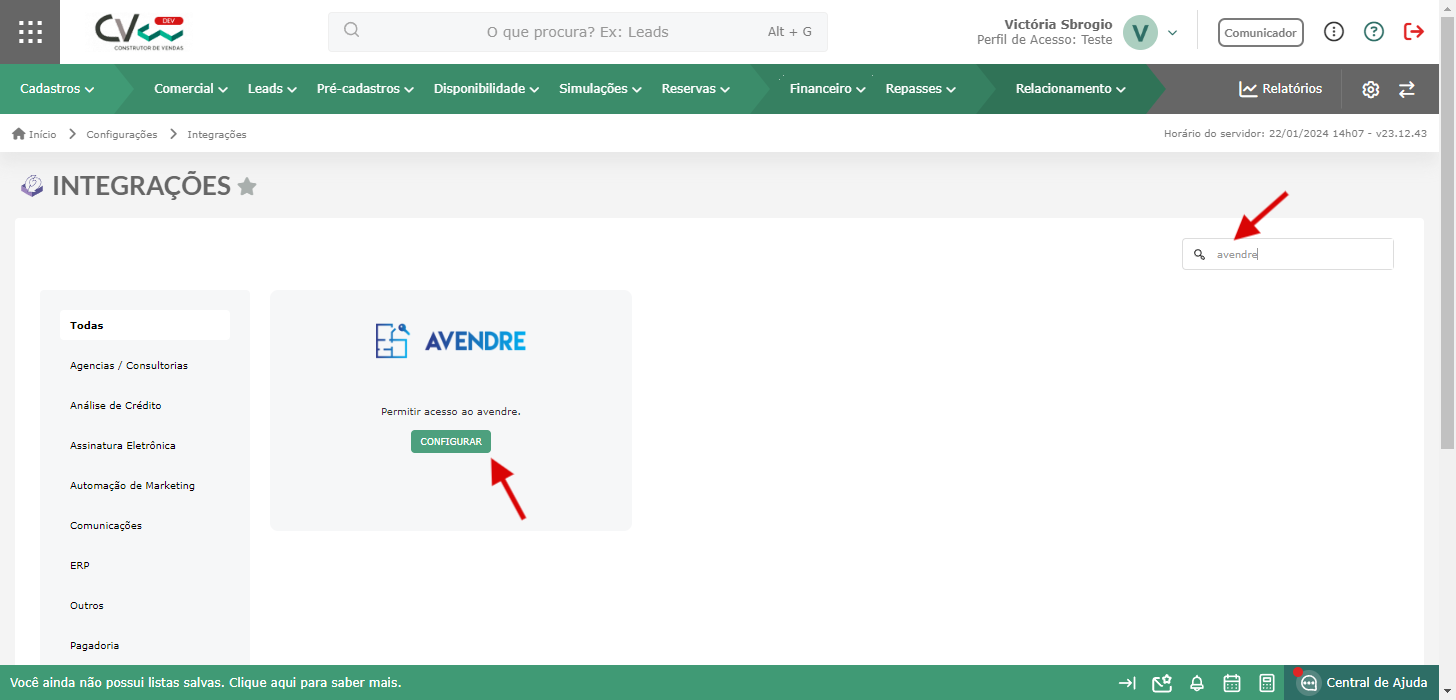Viewport: 1456px width, 700px height.
Task: Click the Avendre logo thumbnail
Action: pos(451,340)
